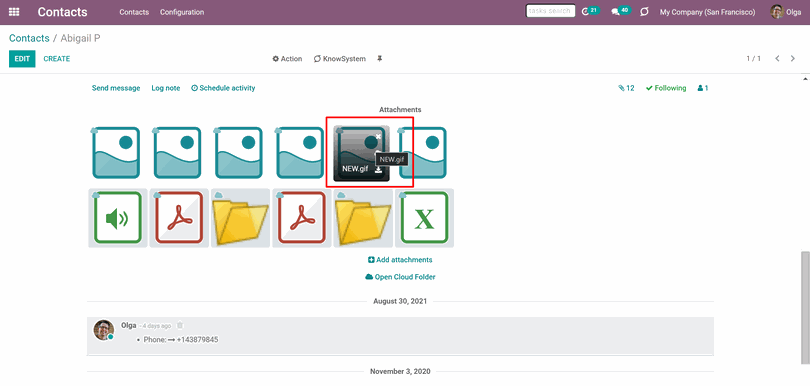This screenshot has width=810, height=386.
Task: Click scrollbar up arrow
Action: click(805, 79)
